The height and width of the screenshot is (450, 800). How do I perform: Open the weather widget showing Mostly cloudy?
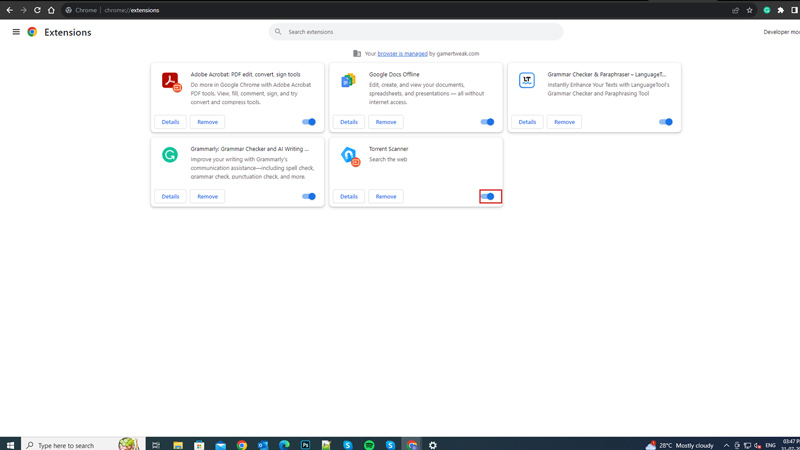680,445
